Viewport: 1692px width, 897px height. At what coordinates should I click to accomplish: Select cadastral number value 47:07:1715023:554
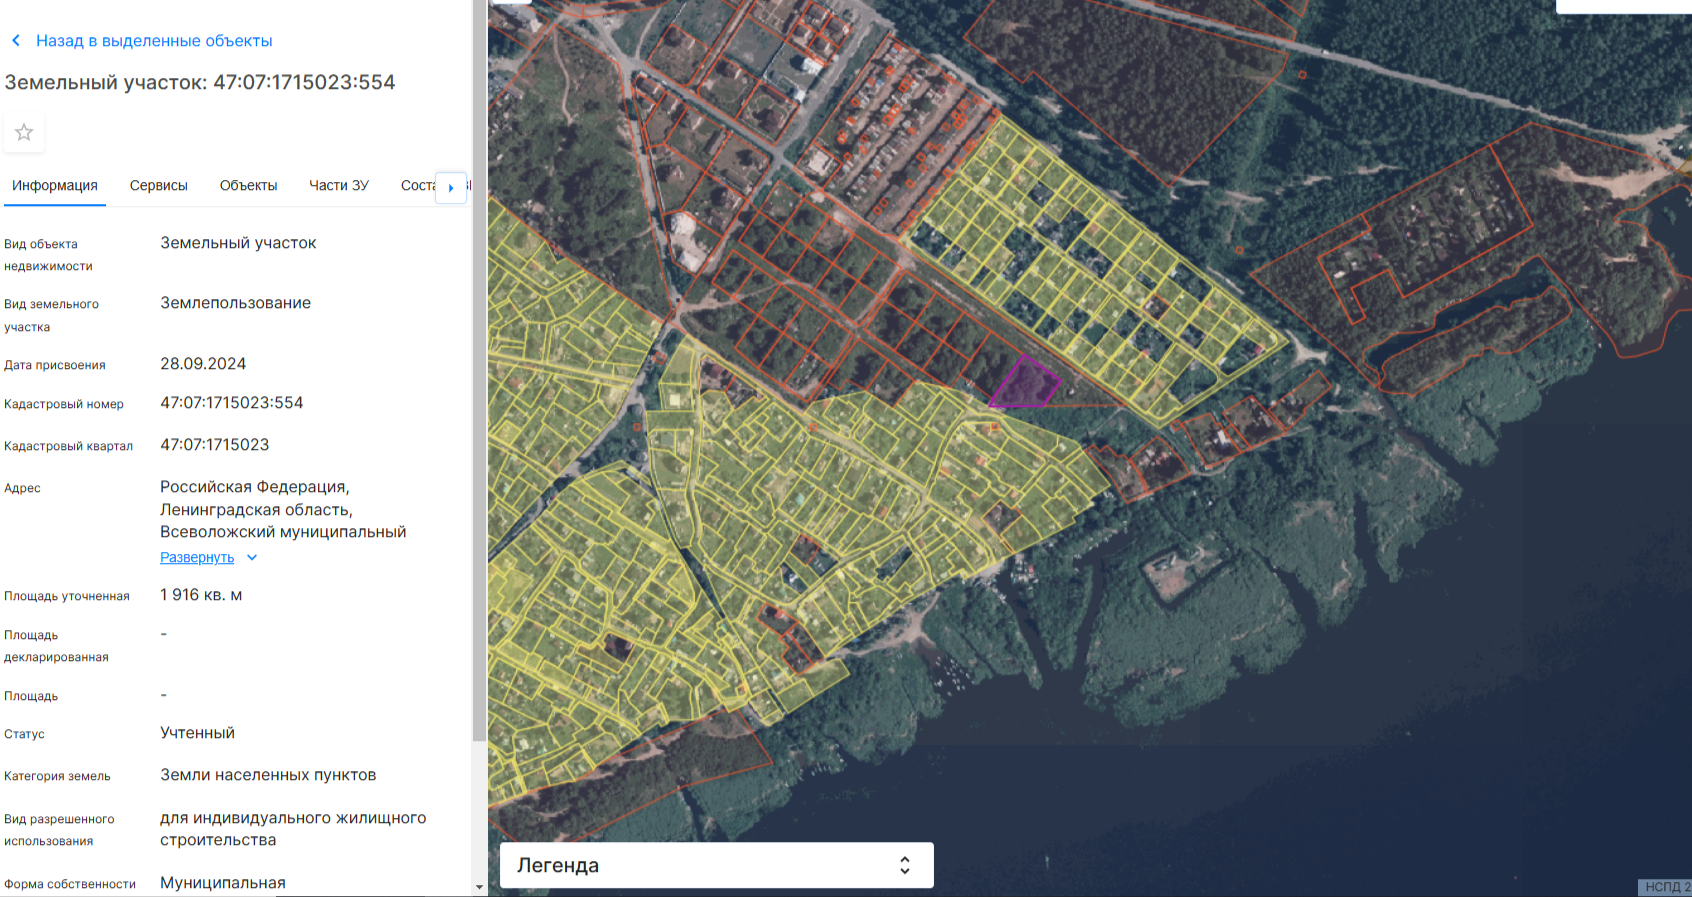tap(232, 403)
